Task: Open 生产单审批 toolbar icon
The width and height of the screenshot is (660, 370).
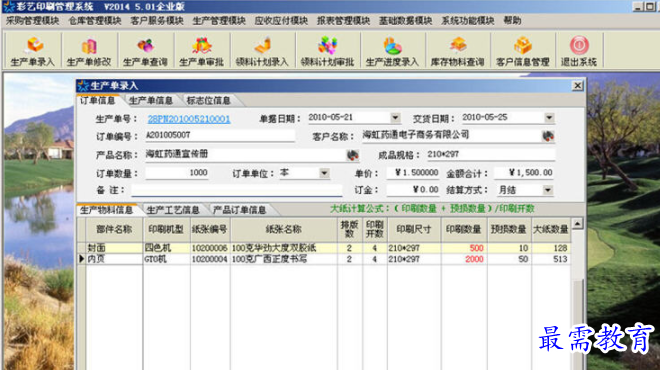Action: pos(202,51)
